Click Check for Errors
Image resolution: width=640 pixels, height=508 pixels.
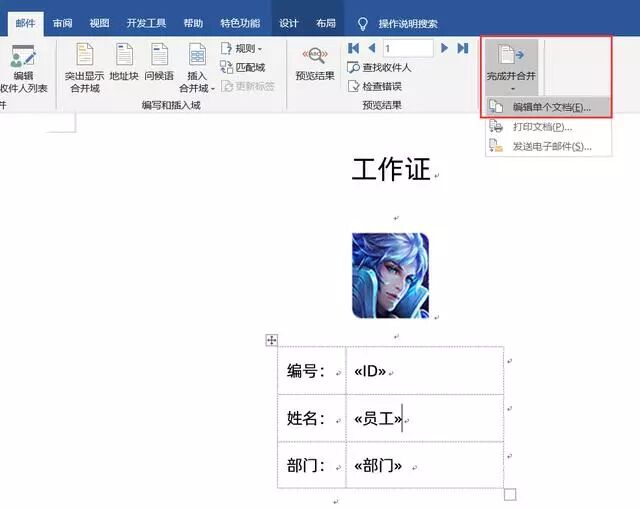(375, 86)
